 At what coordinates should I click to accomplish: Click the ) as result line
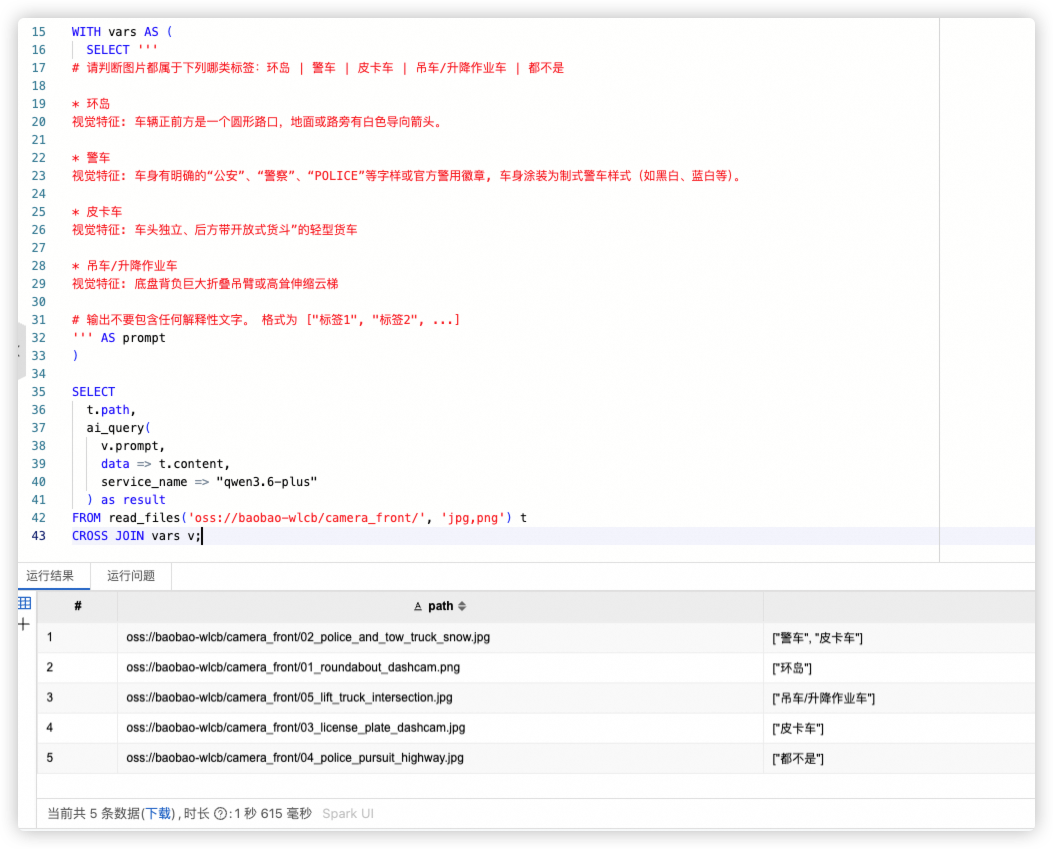pos(126,500)
